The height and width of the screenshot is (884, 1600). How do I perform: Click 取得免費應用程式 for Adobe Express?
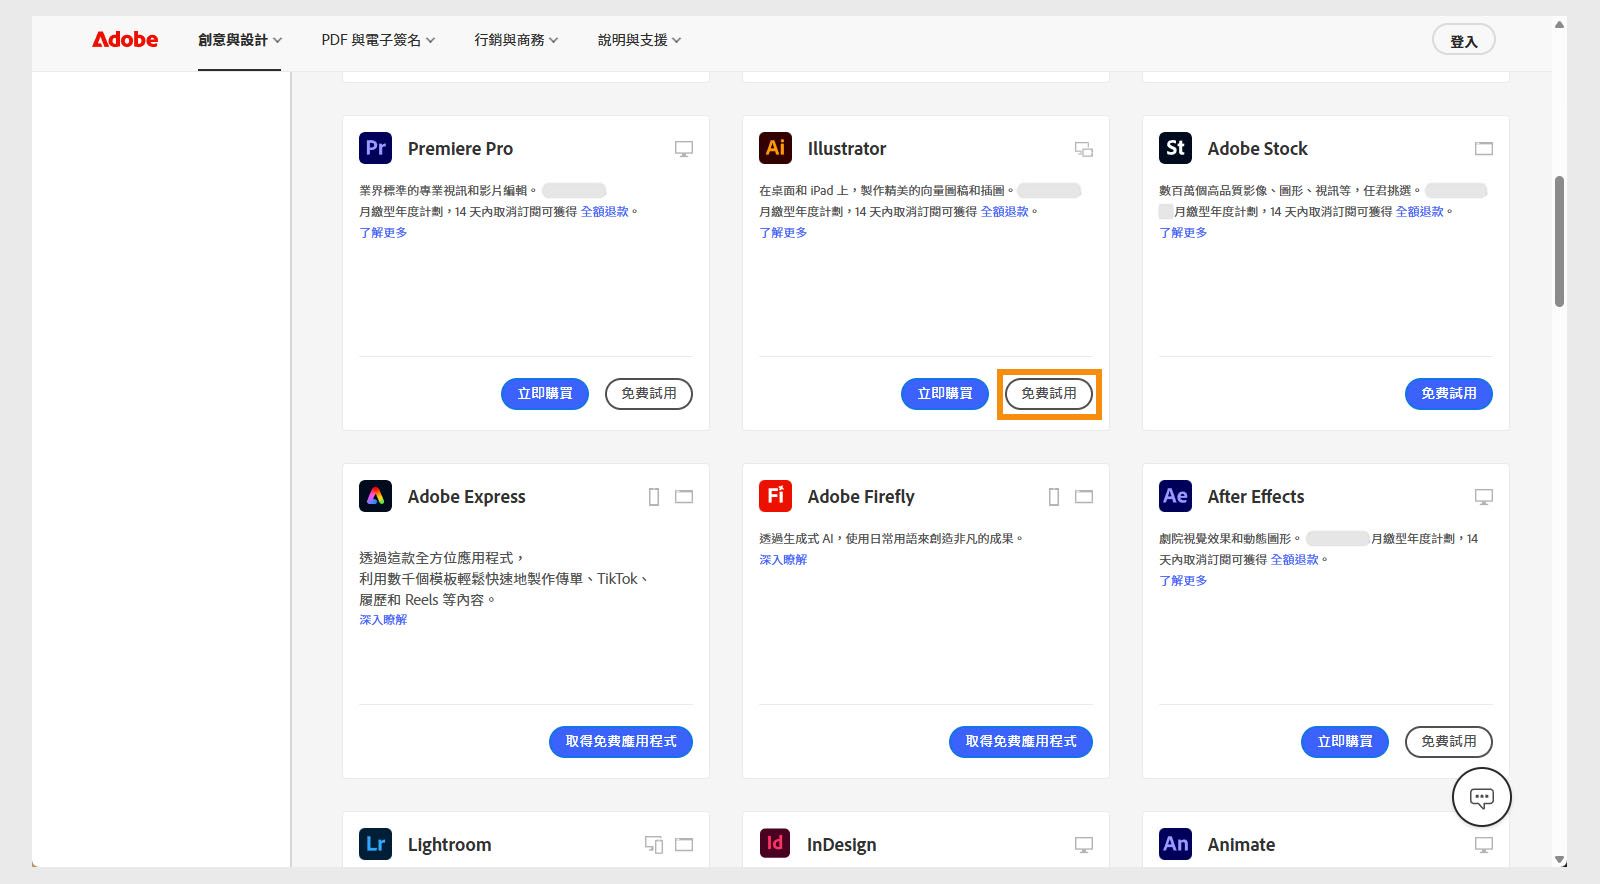pyautogui.click(x=621, y=742)
